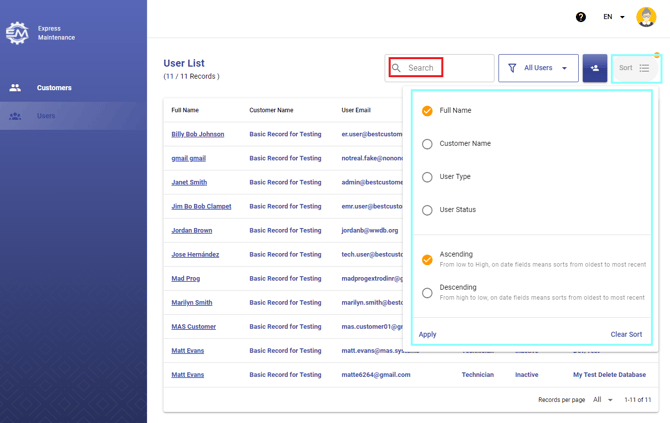Screen dimensions: 670x423
Task: Open the EN language dropdown
Action: click(x=614, y=17)
